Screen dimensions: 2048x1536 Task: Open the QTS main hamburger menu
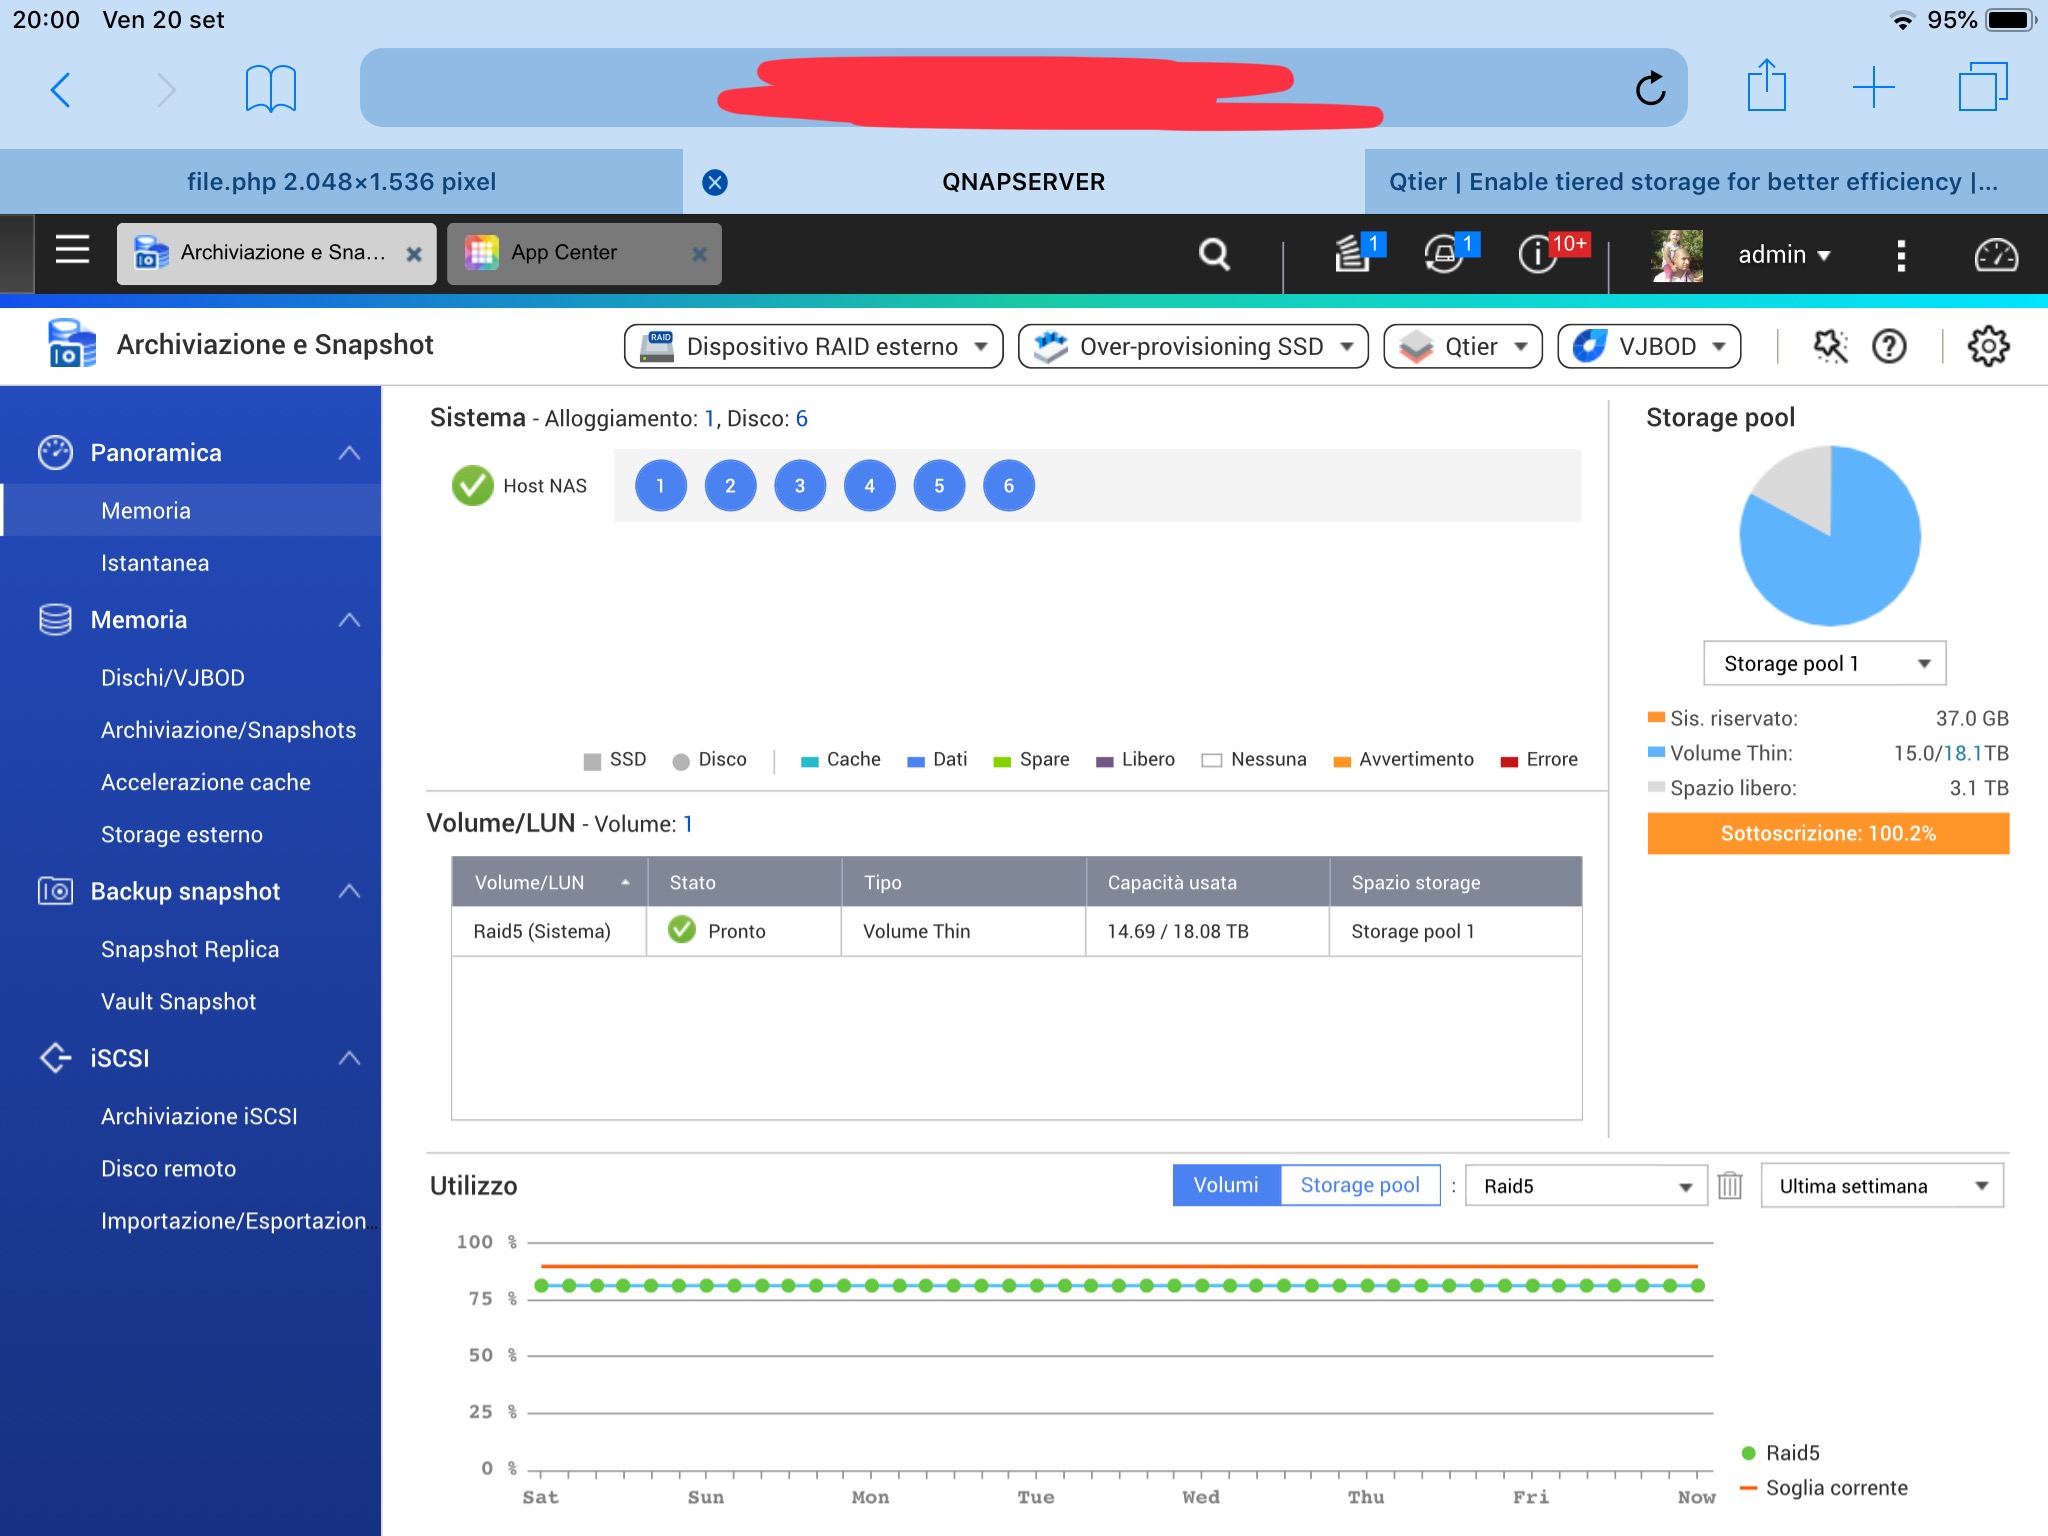72,251
